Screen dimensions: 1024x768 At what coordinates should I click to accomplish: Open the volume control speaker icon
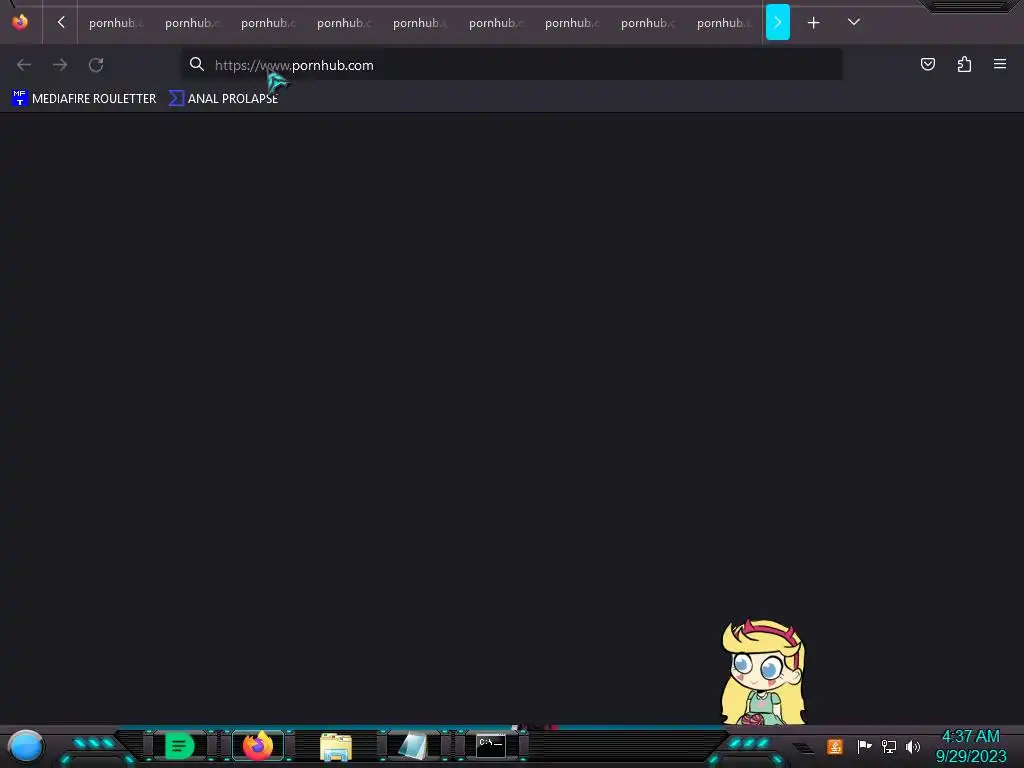click(x=913, y=746)
